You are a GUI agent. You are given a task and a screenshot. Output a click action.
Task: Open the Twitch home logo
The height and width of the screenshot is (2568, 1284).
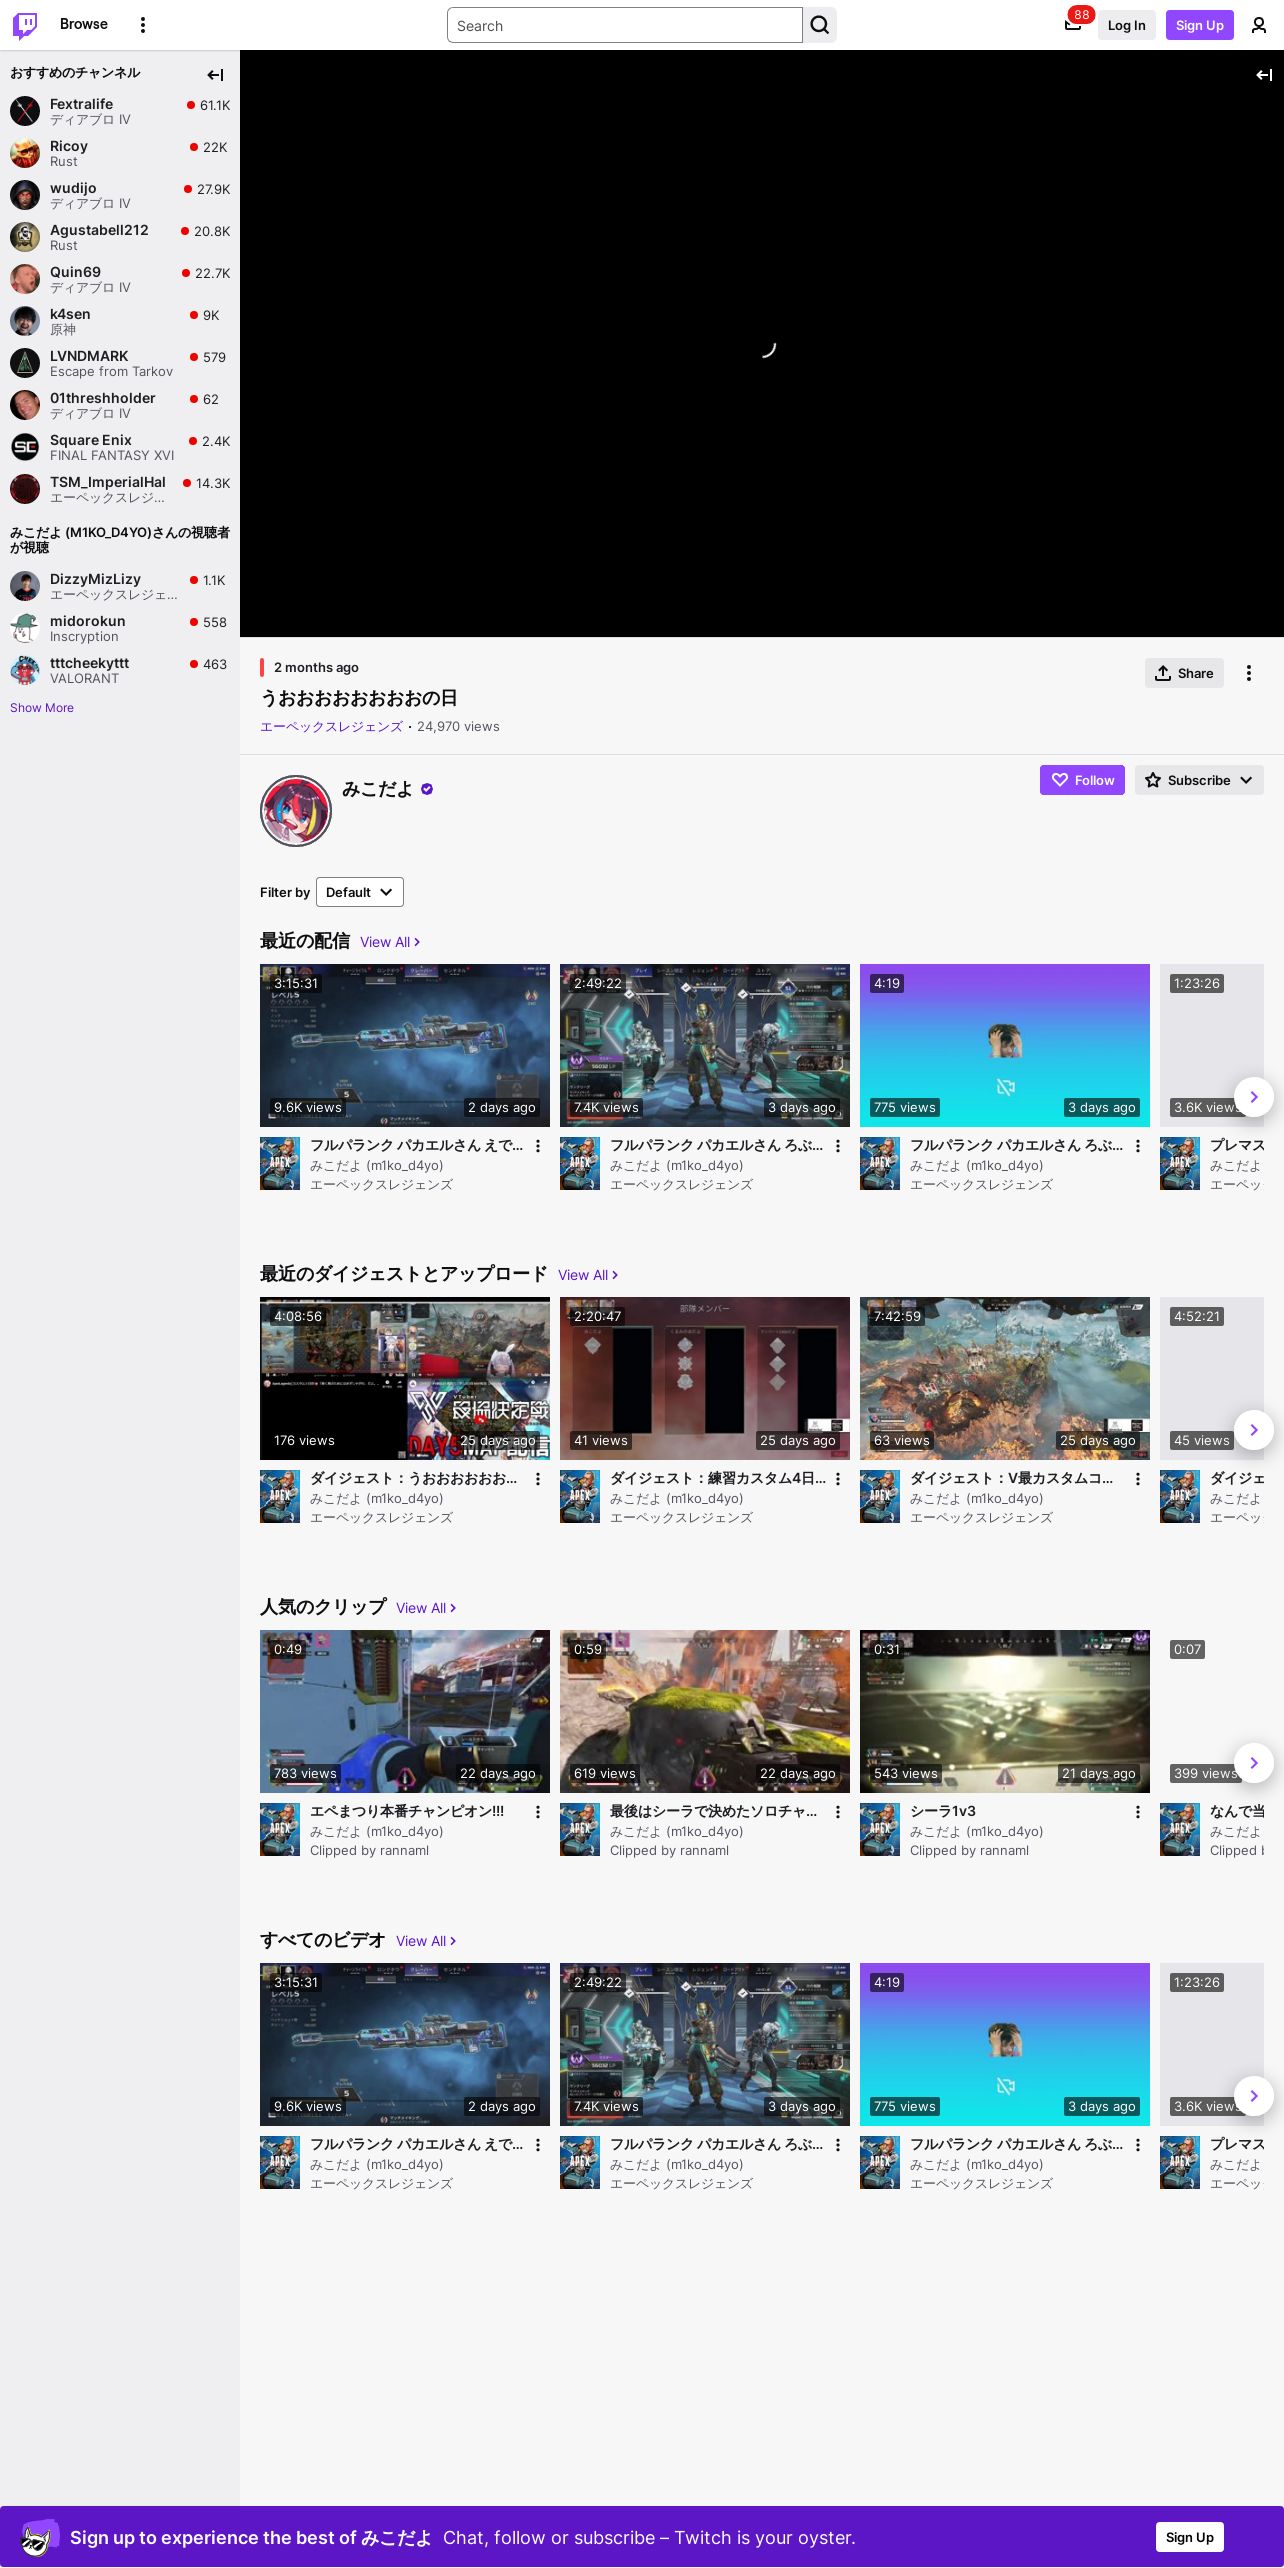(25, 25)
